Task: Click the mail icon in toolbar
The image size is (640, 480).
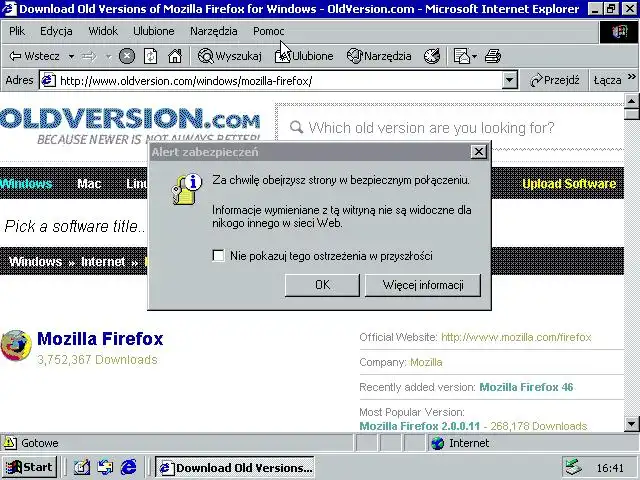Action: [462, 56]
